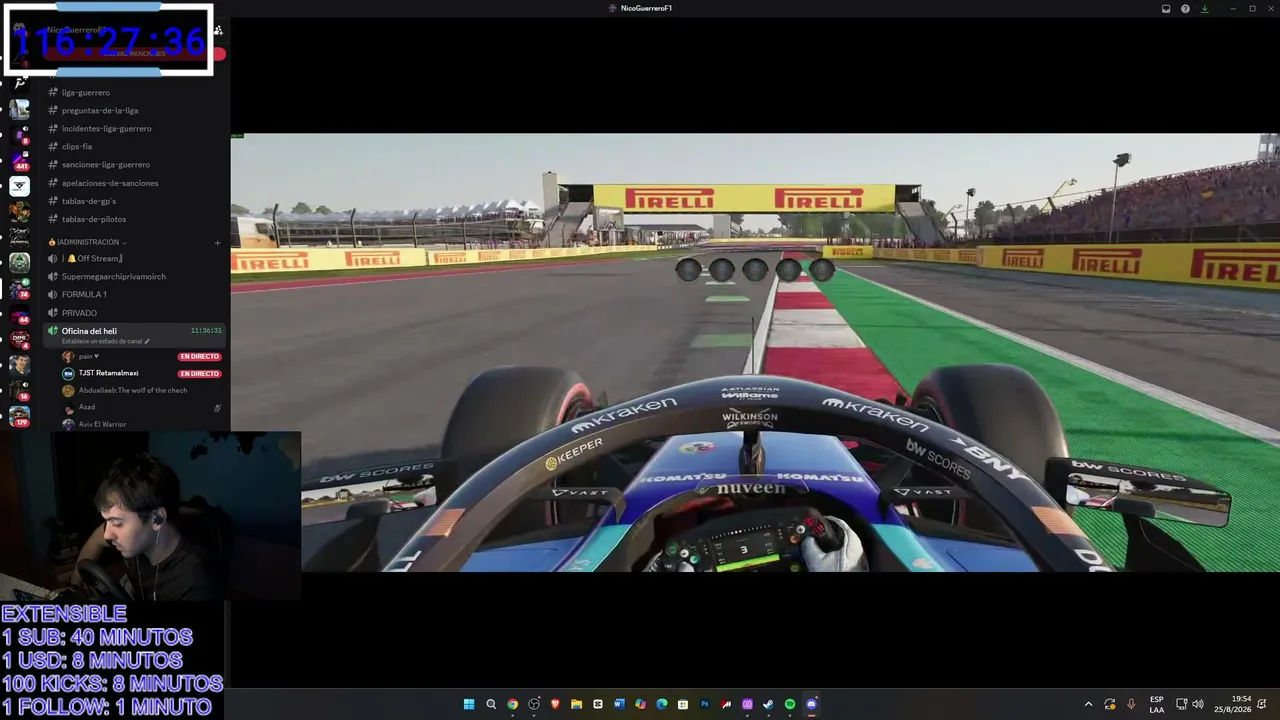The width and height of the screenshot is (1280, 720).
Task: Open Google Chrome from the taskbar
Action: [x=512, y=704]
